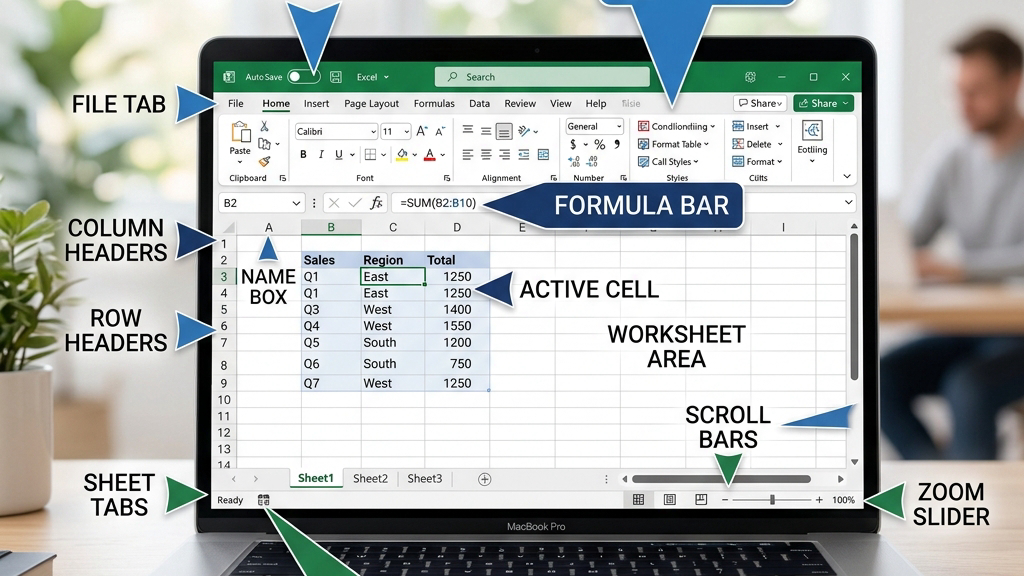This screenshot has height=576, width=1024.
Task: Click the save icon in title bar
Action: click(336, 77)
